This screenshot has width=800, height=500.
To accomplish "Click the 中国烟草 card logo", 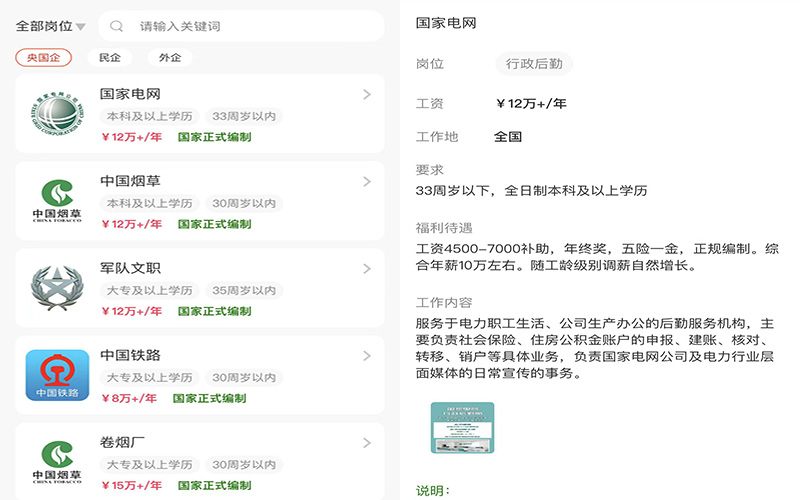I will tap(57, 201).
